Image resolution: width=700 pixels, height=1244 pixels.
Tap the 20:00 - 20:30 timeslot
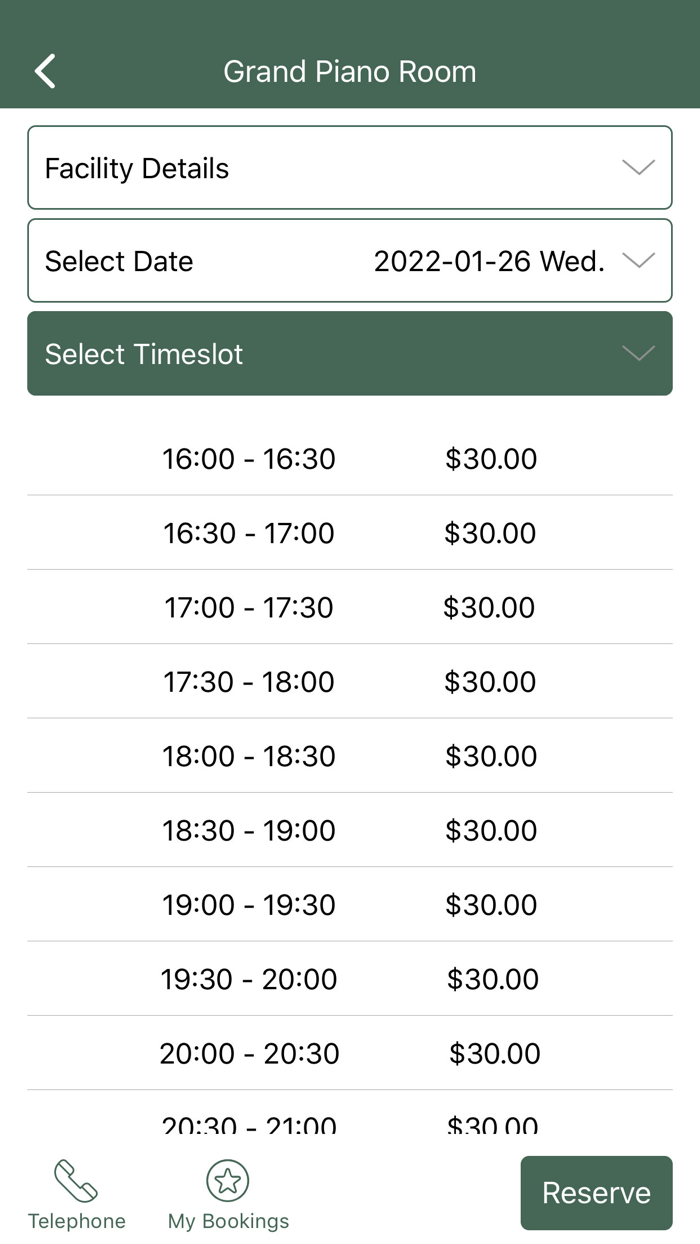coord(349,1053)
